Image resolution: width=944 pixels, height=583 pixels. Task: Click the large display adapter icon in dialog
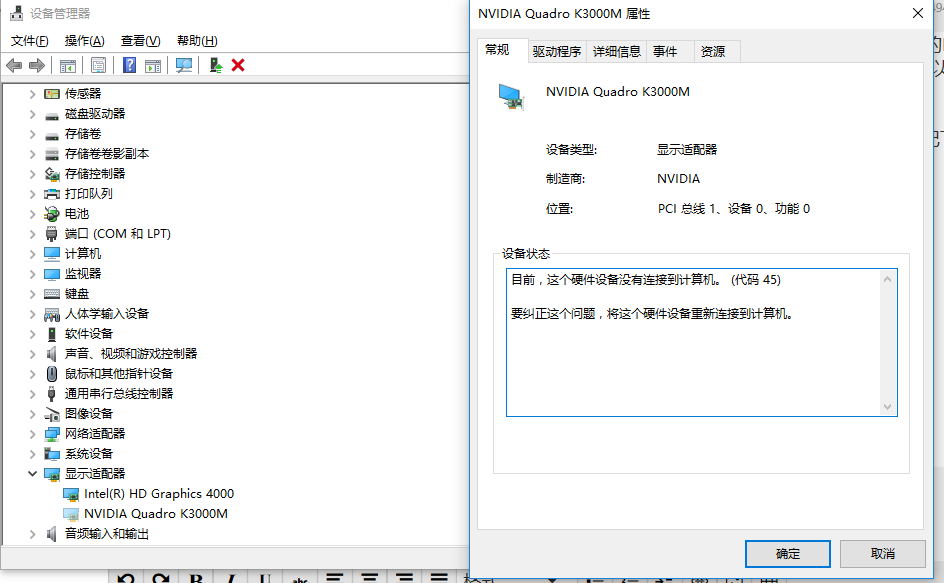tap(512, 97)
